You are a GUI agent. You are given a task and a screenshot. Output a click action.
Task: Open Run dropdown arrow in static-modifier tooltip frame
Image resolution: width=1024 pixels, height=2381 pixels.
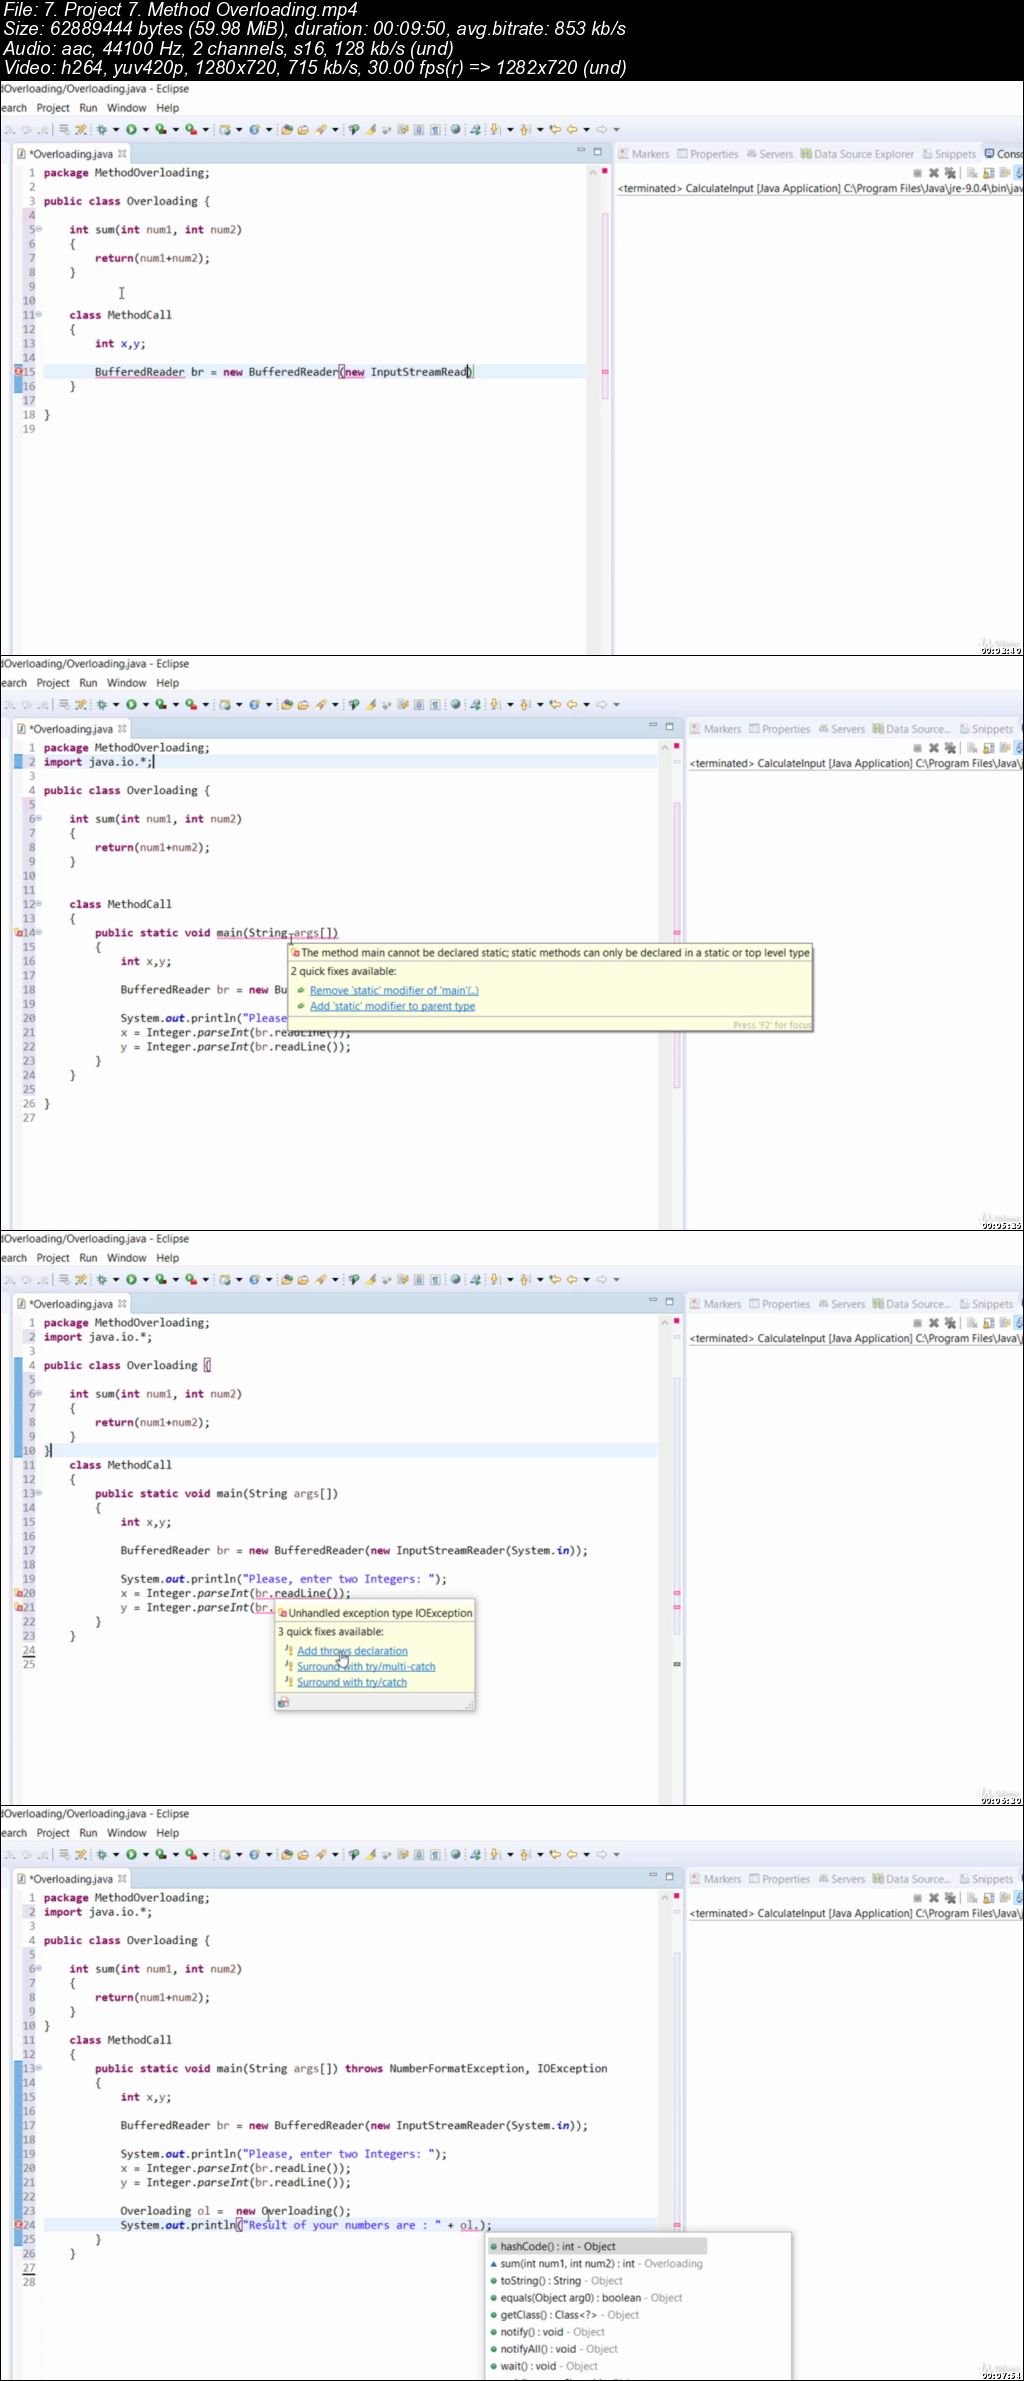coord(145,704)
